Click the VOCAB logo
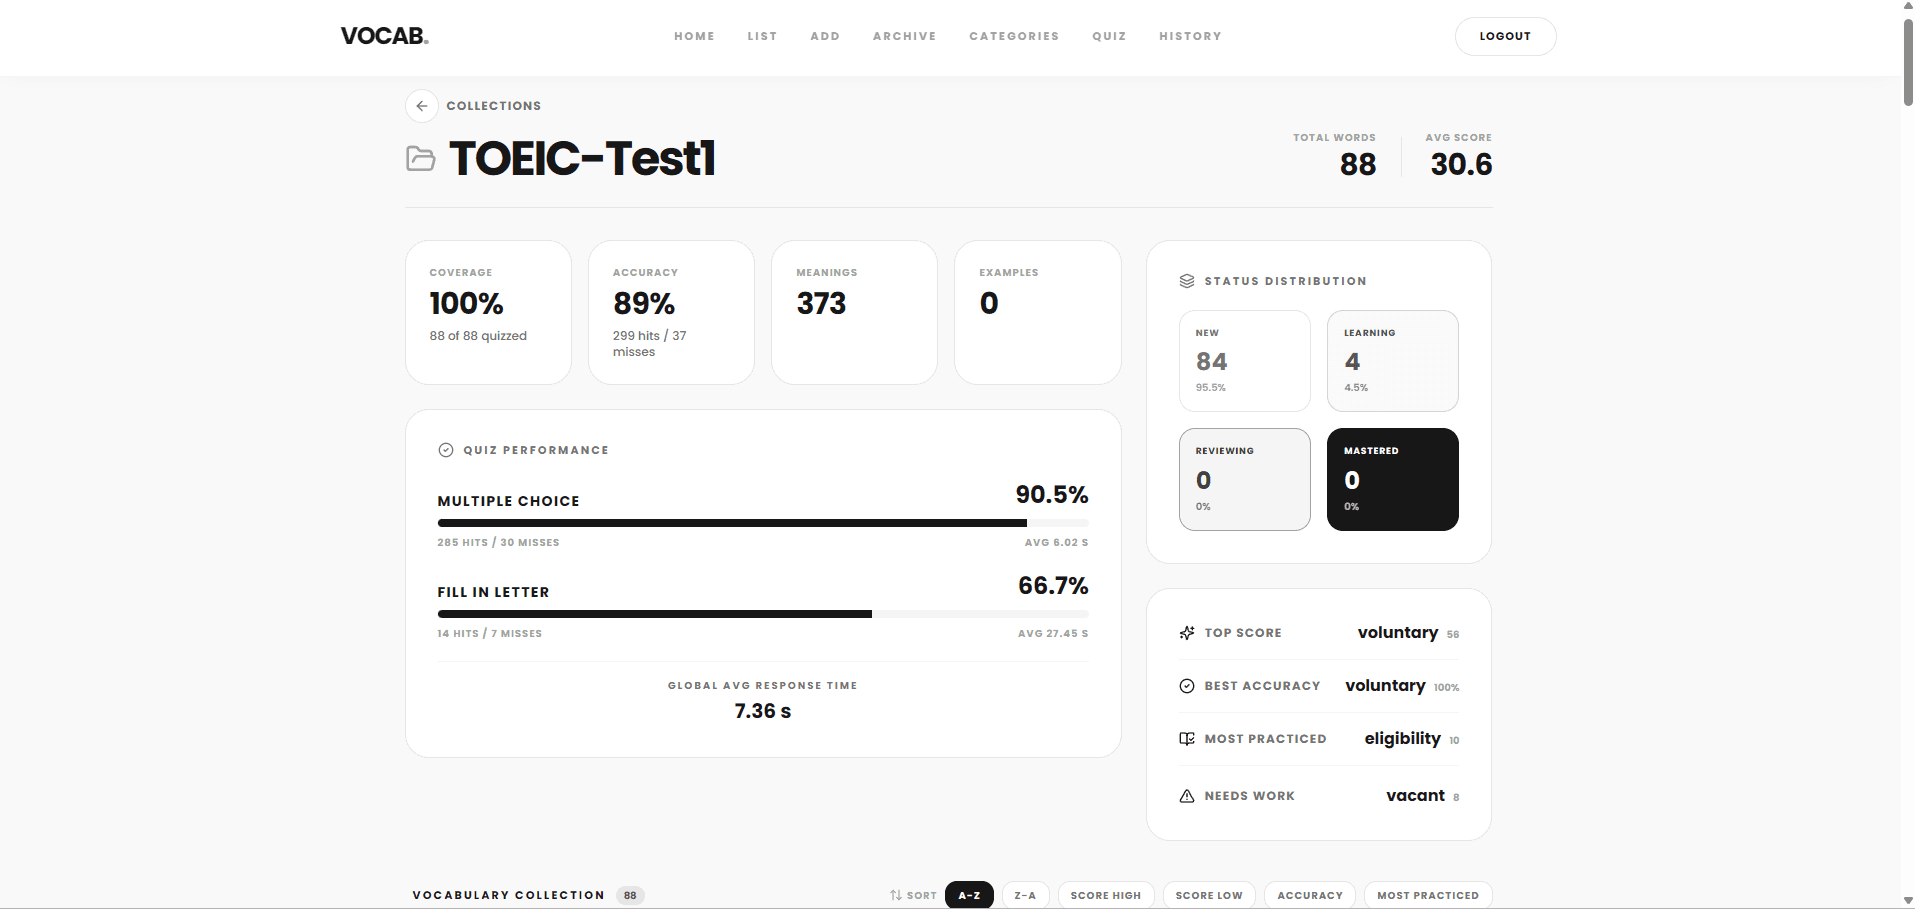The image size is (1915, 909). pos(385,36)
